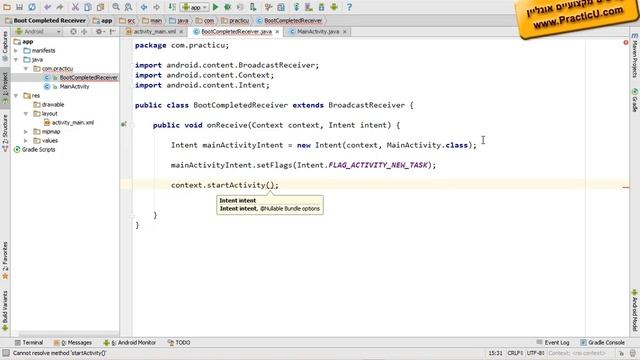Click the Find magnifier icon
The height and width of the screenshot is (360, 640).
(116, 7)
